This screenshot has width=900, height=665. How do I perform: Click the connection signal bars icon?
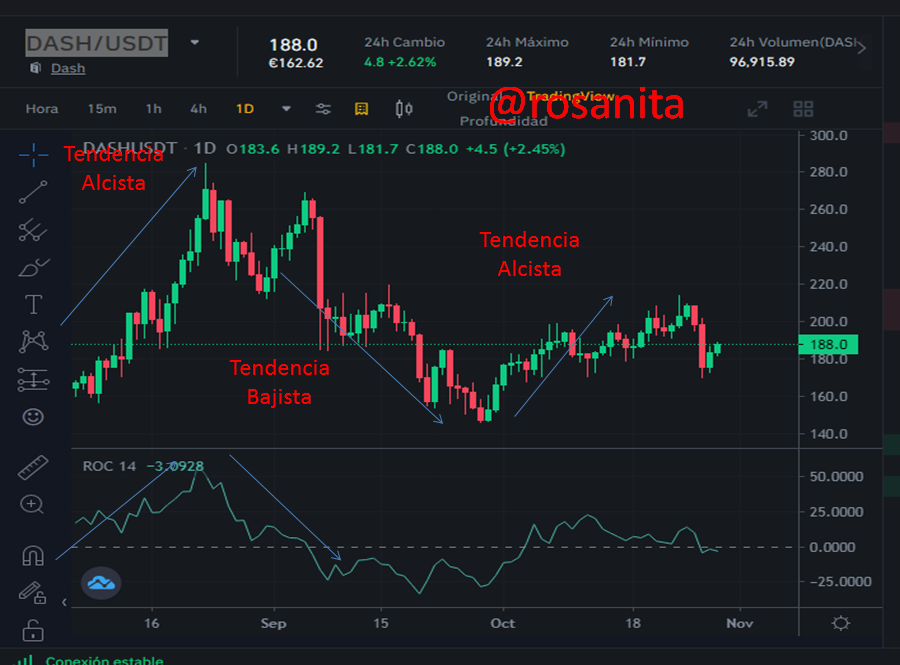point(25,660)
